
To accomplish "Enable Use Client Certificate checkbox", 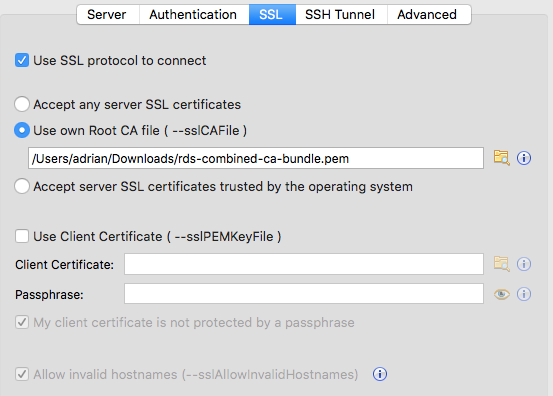I will tap(22, 236).
